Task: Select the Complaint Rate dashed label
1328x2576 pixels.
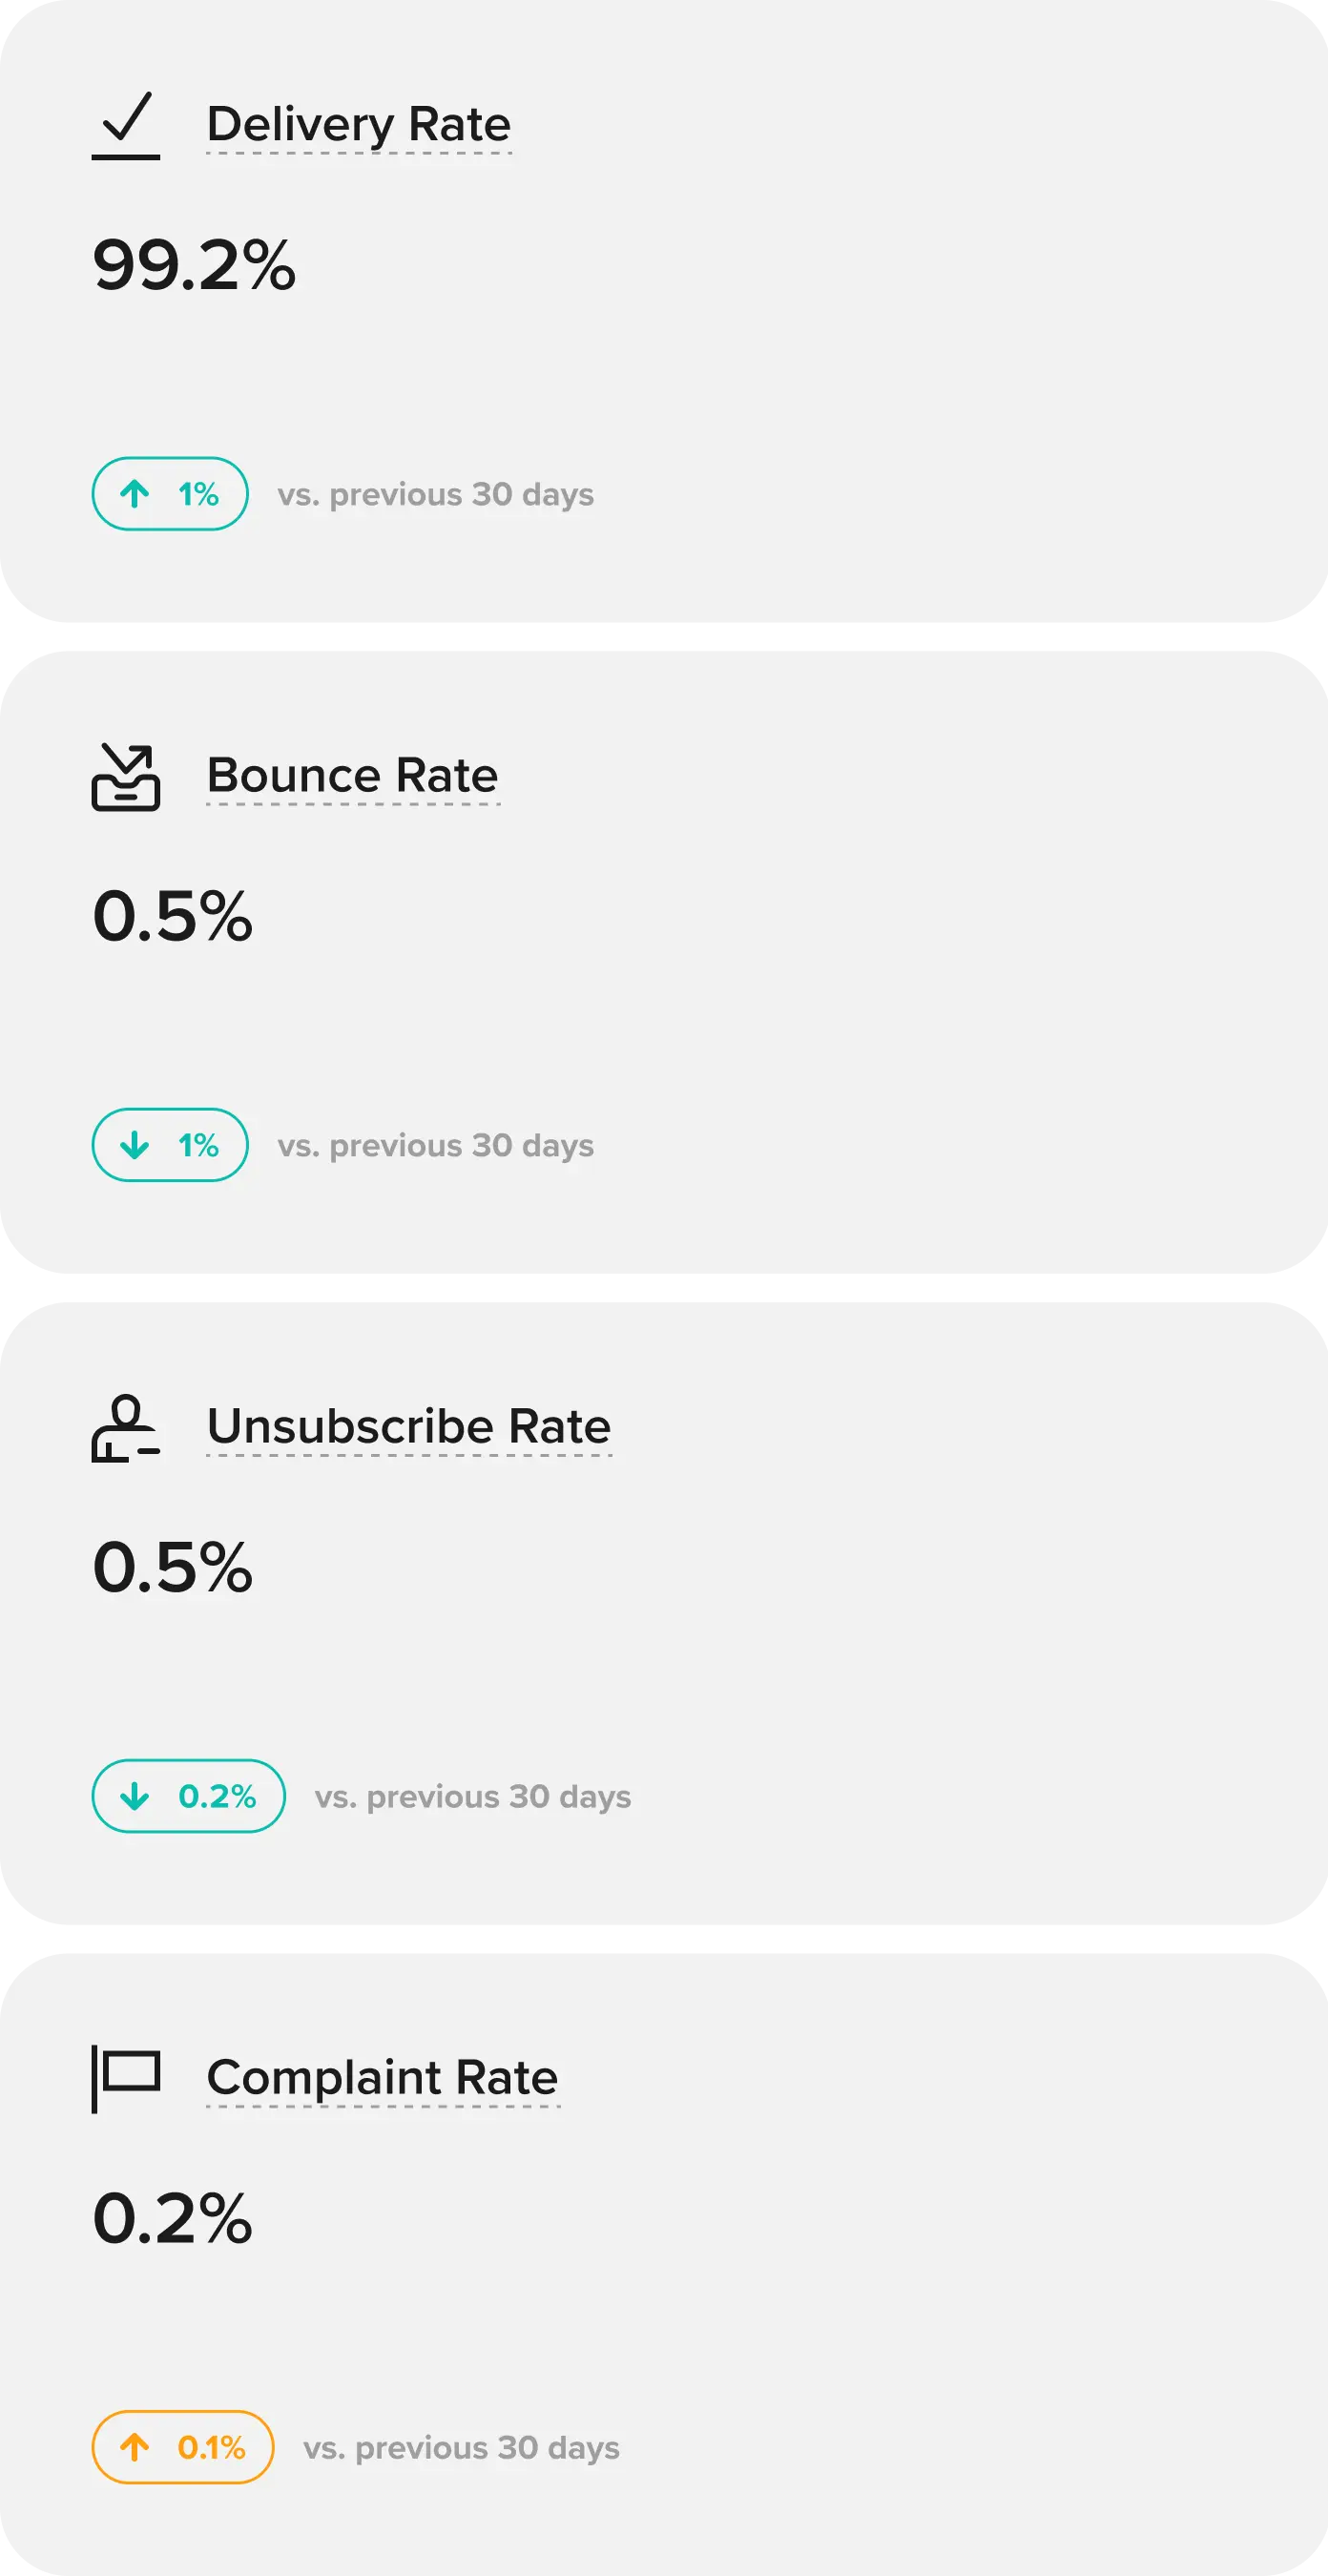Action: coord(383,2078)
